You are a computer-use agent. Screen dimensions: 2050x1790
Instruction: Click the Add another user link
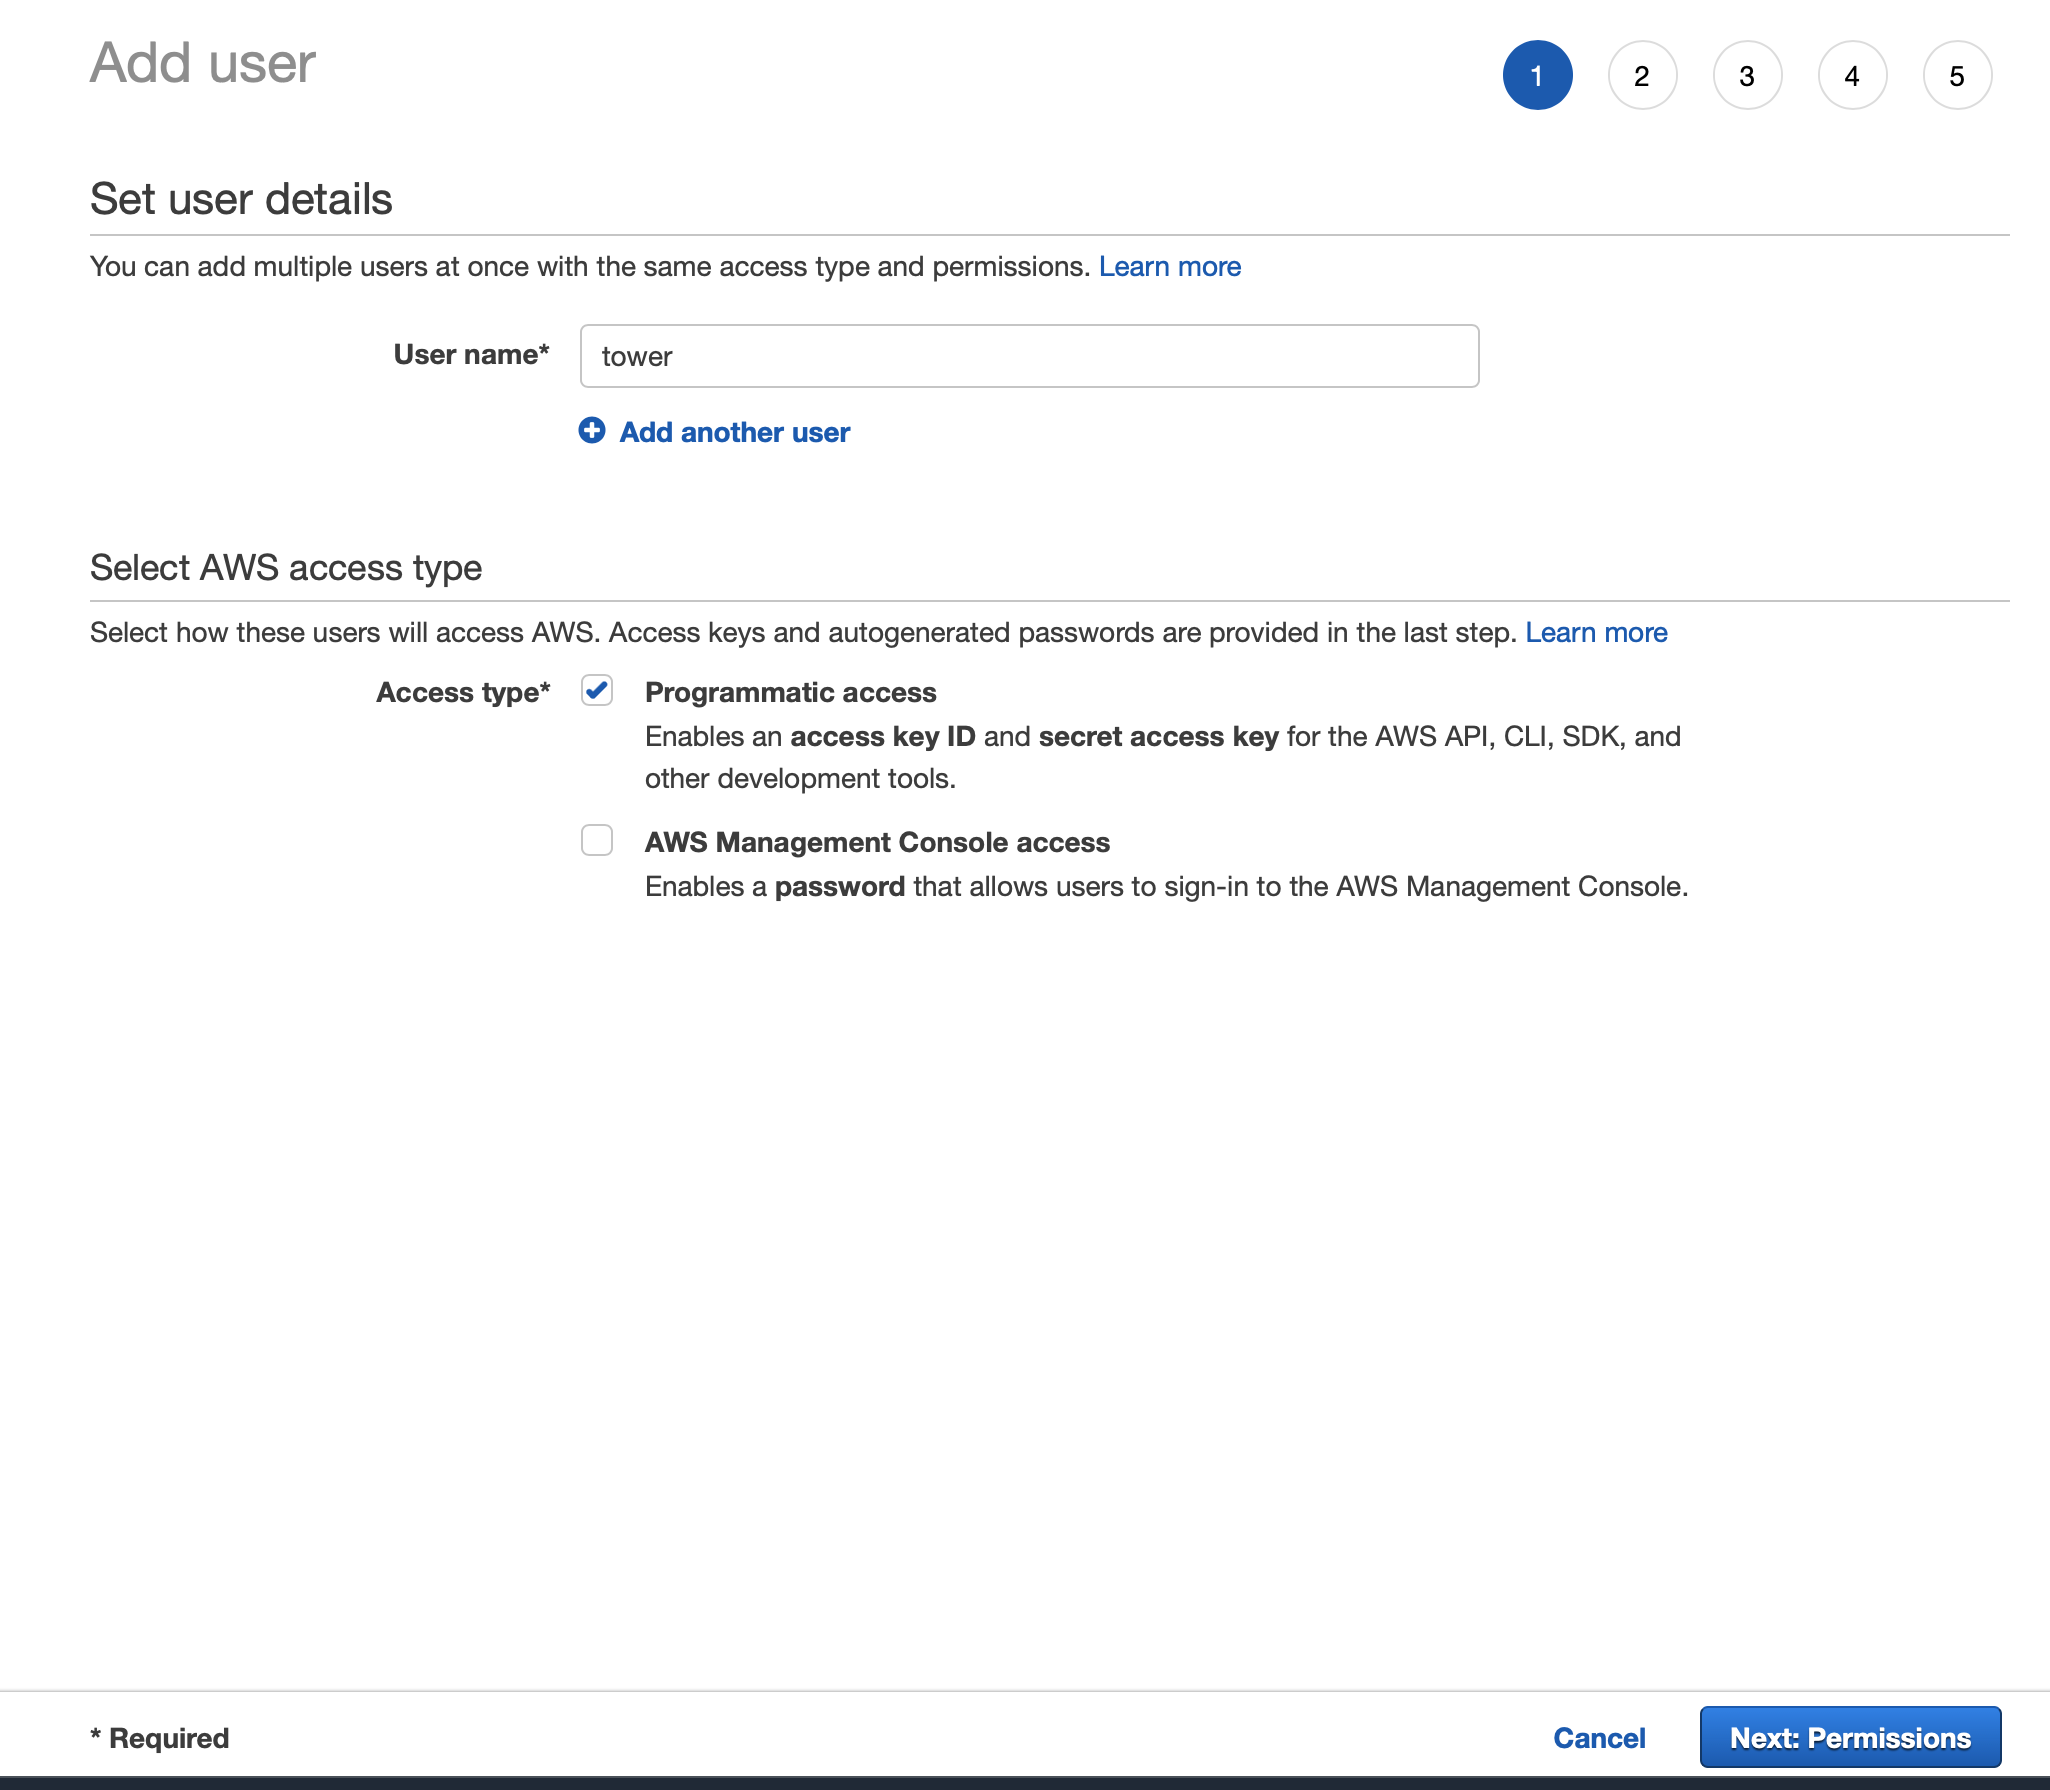[734, 432]
